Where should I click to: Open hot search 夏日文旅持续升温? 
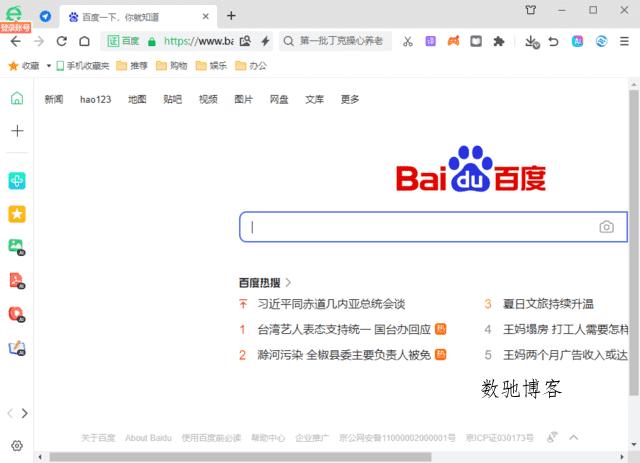[548, 304]
